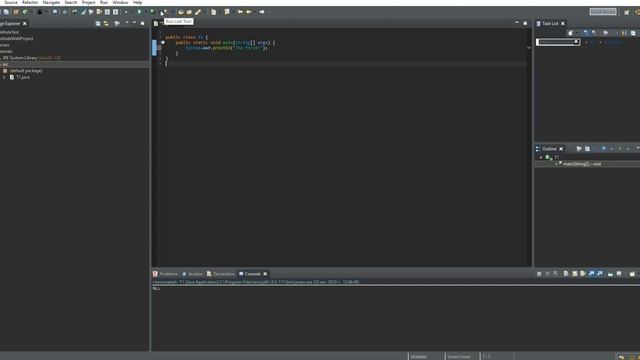The width and height of the screenshot is (640, 360).
Task: Click the Back navigation arrow in toolbar
Action: [x=249, y=12]
